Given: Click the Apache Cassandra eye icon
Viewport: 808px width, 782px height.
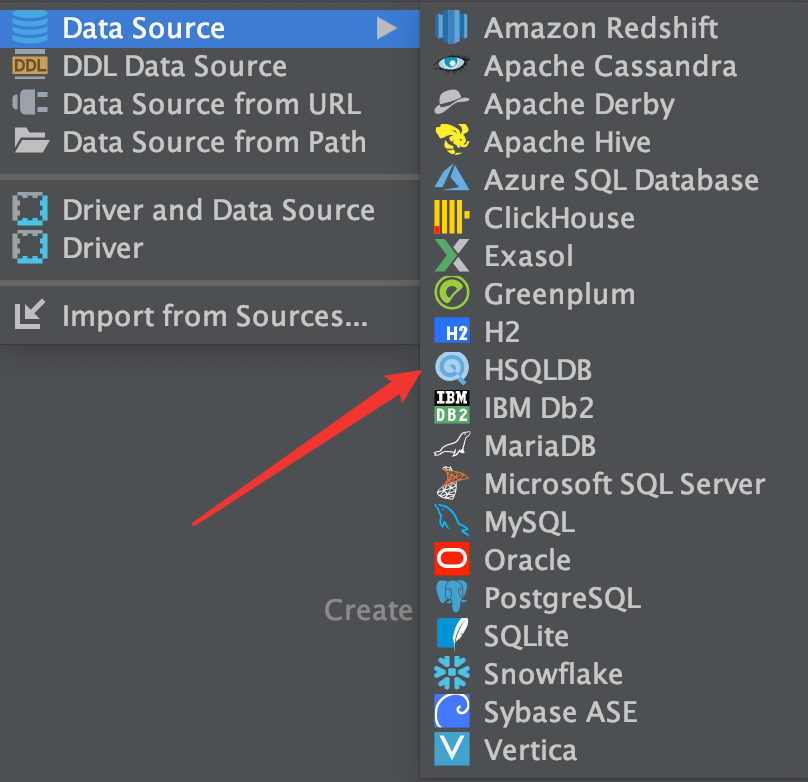Looking at the screenshot, I should (x=451, y=64).
